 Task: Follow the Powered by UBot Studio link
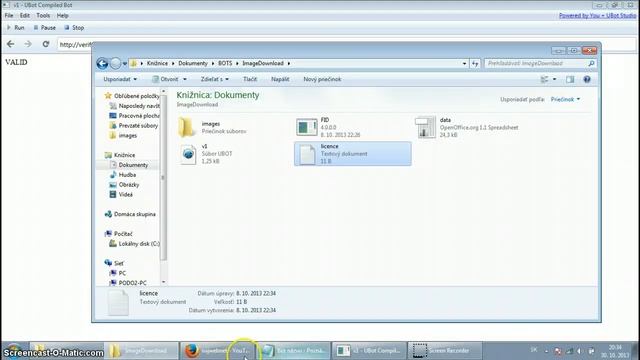click(x=597, y=16)
